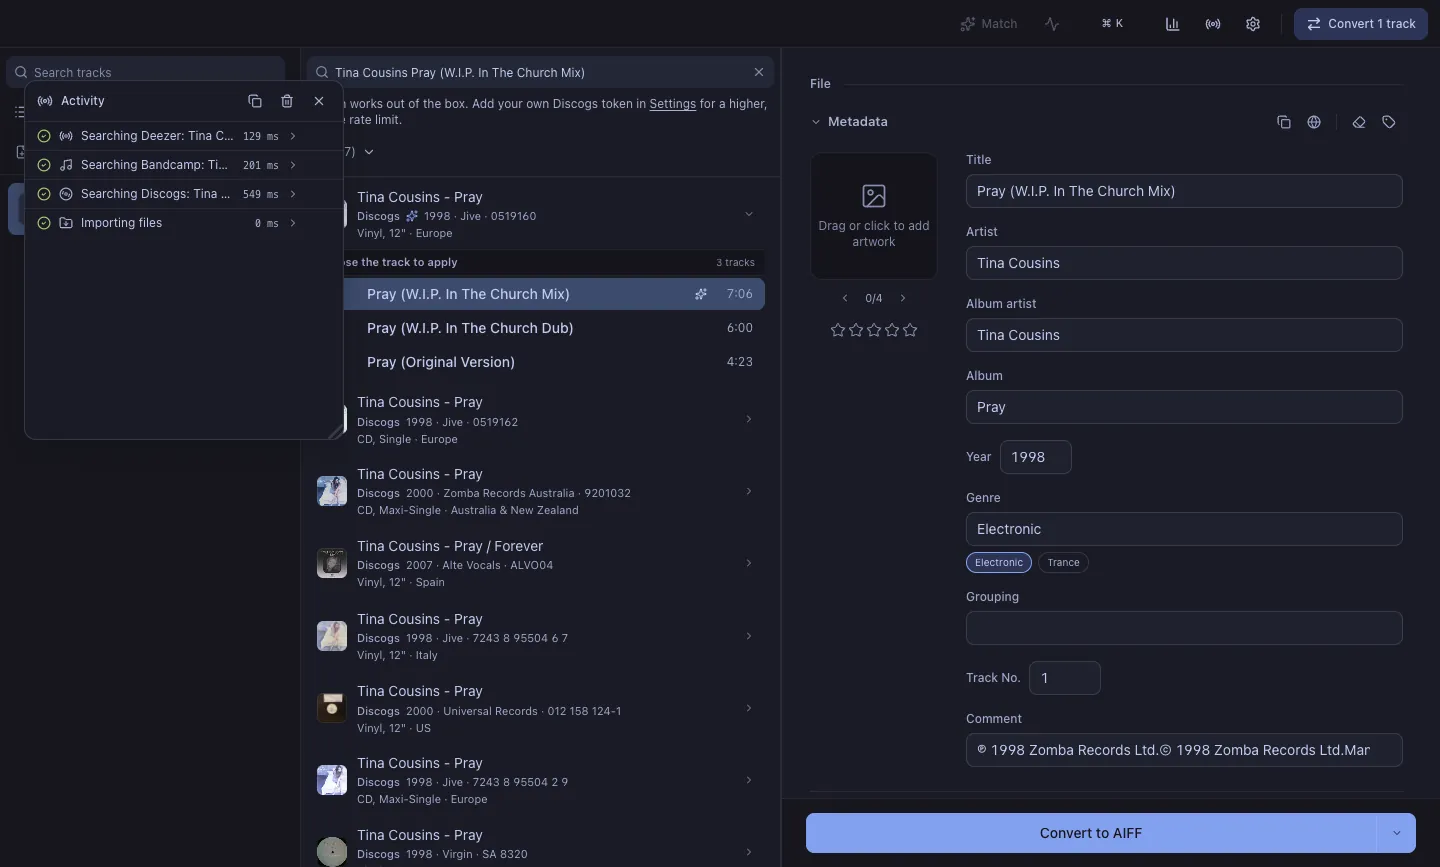This screenshot has height=867, width=1440.
Task: Open the Convert to AIFF format dropdown arrow
Action: pos(1396,833)
